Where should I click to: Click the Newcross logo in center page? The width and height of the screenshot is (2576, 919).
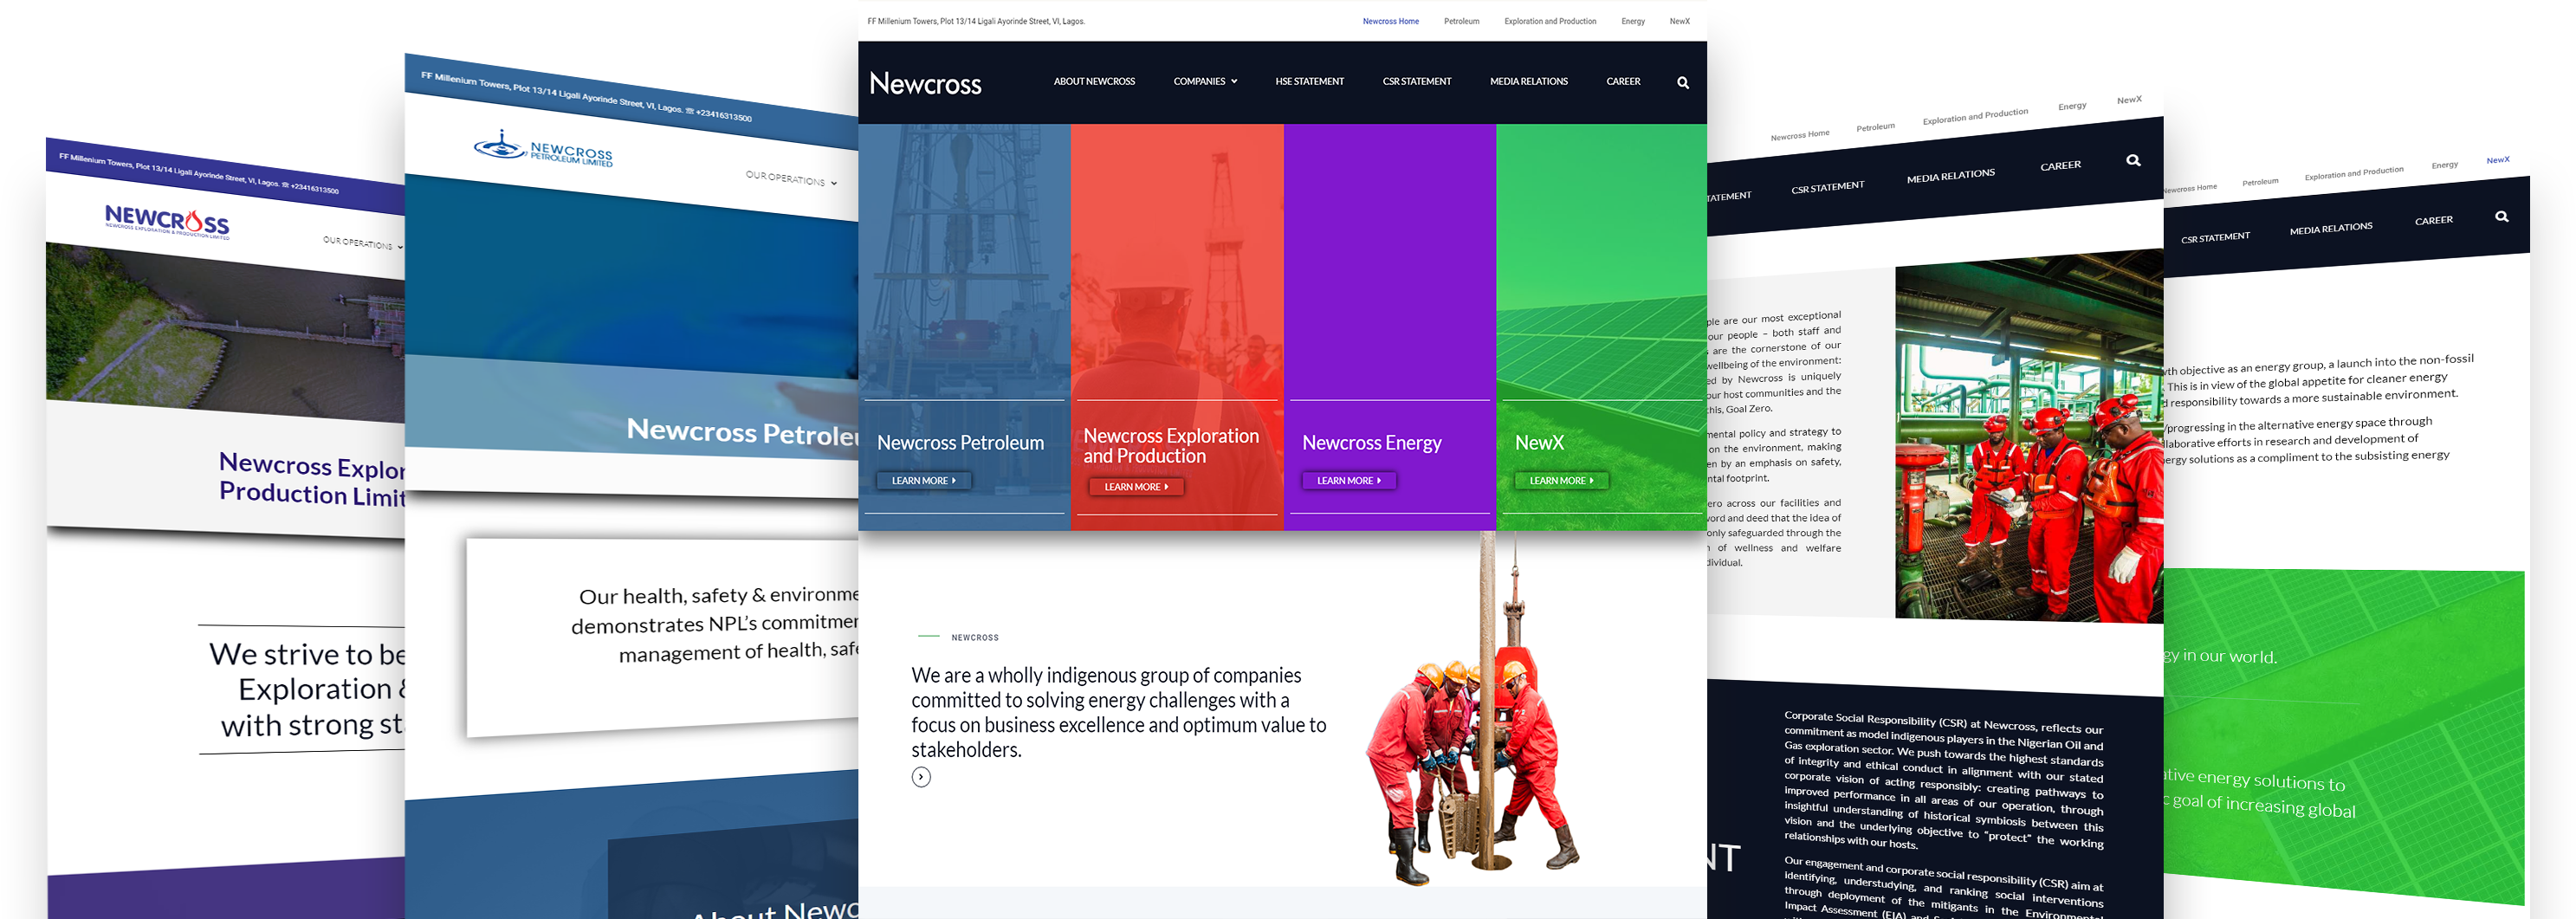tap(925, 83)
